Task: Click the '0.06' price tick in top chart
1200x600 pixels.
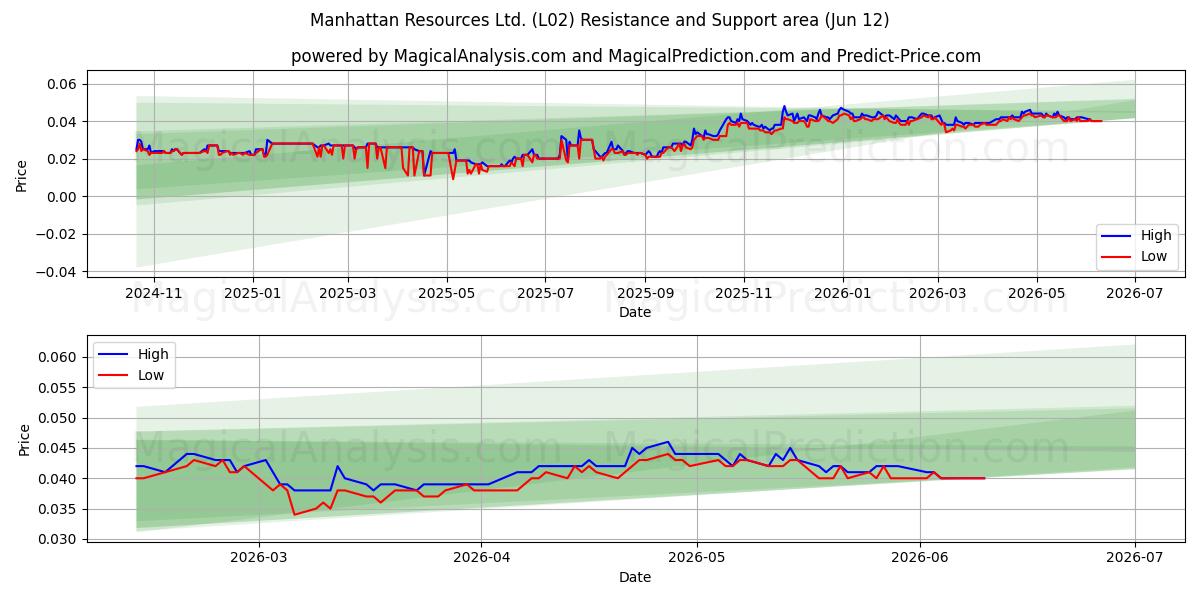Action: [x=64, y=84]
